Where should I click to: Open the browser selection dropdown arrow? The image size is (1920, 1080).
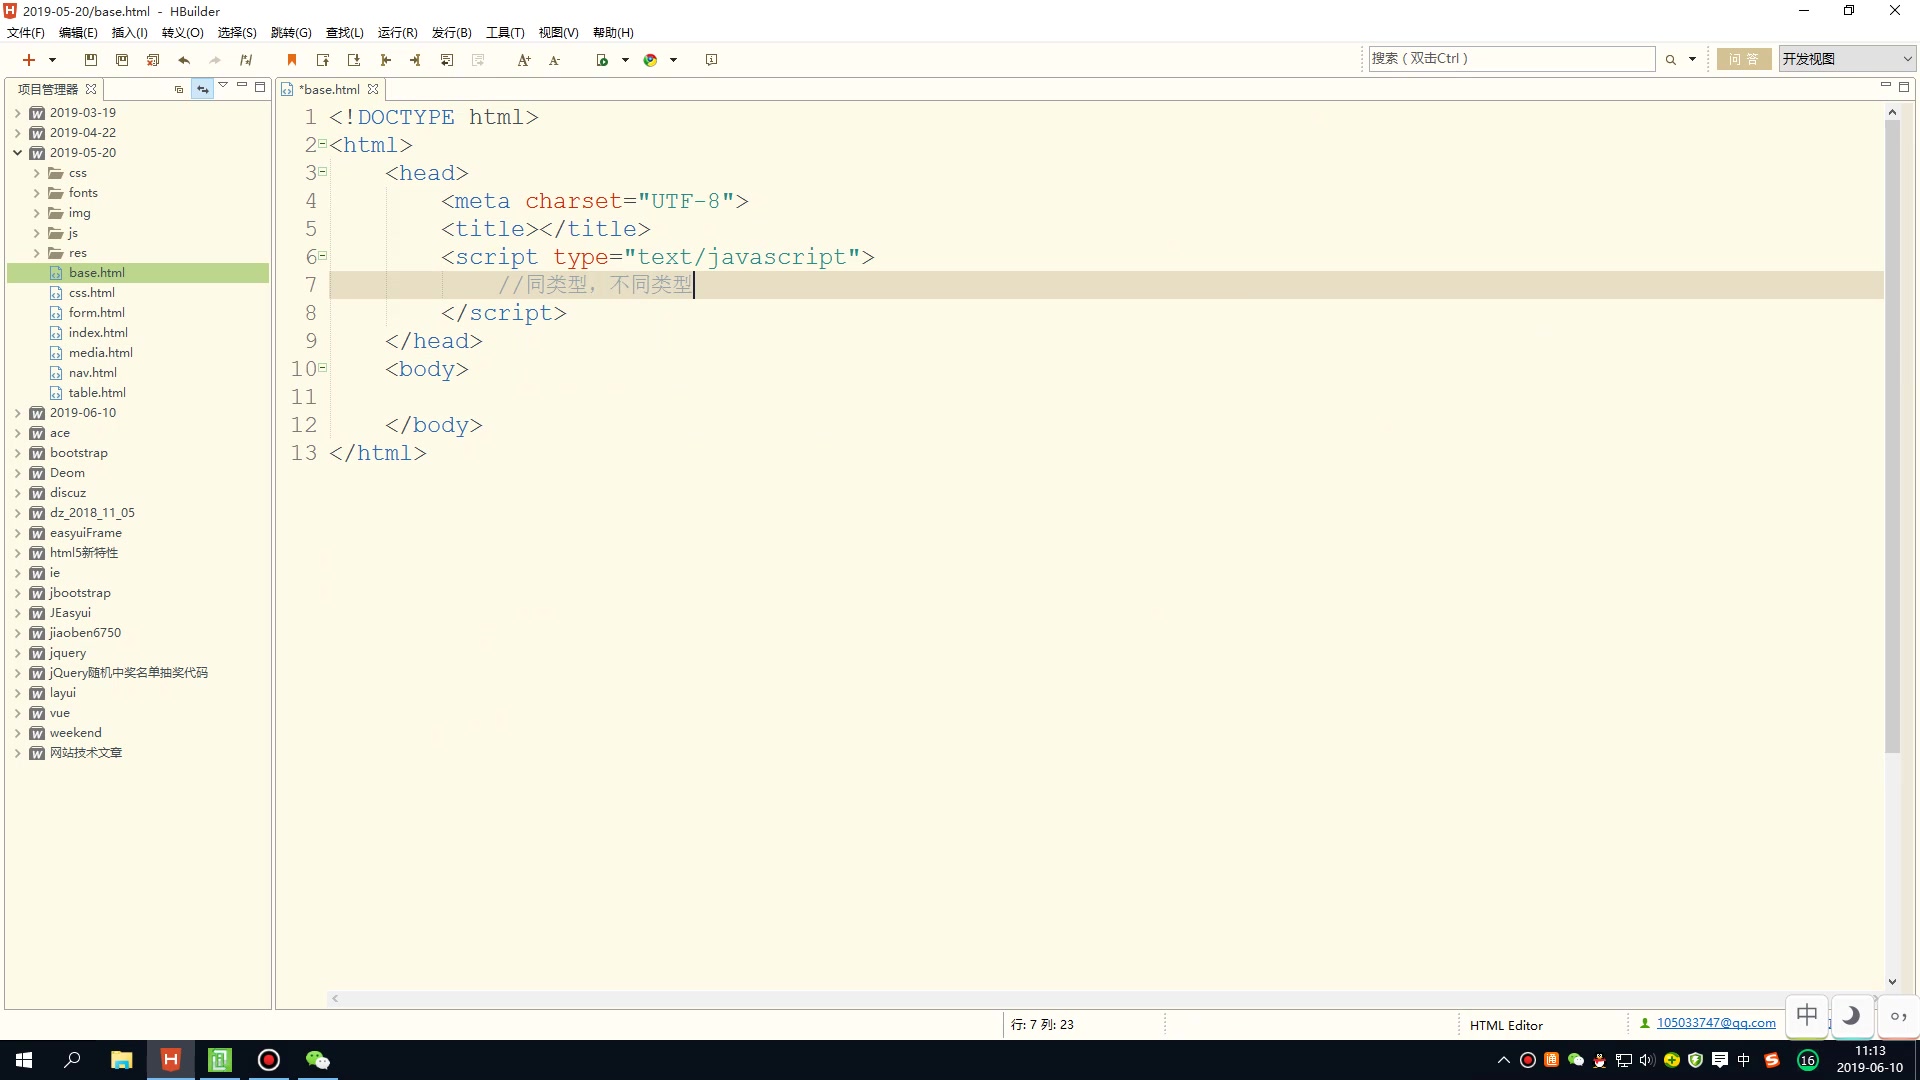673,60
